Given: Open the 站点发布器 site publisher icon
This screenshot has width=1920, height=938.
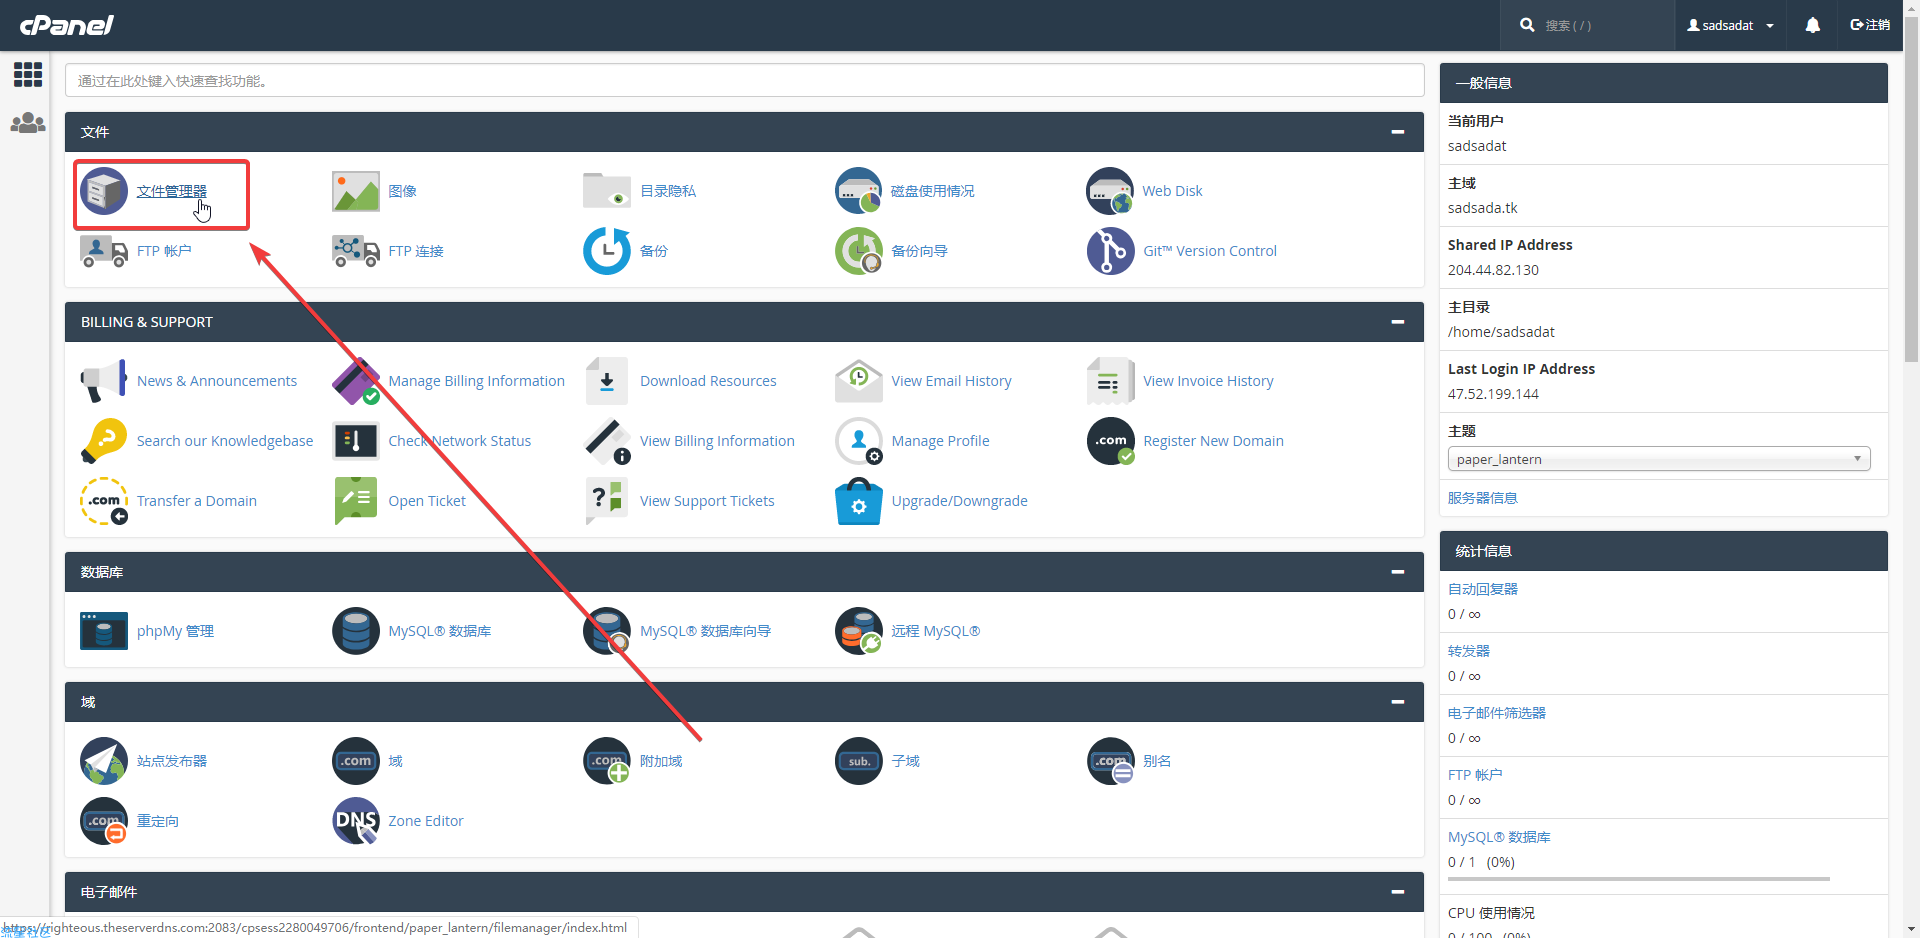Looking at the screenshot, I should (104, 761).
